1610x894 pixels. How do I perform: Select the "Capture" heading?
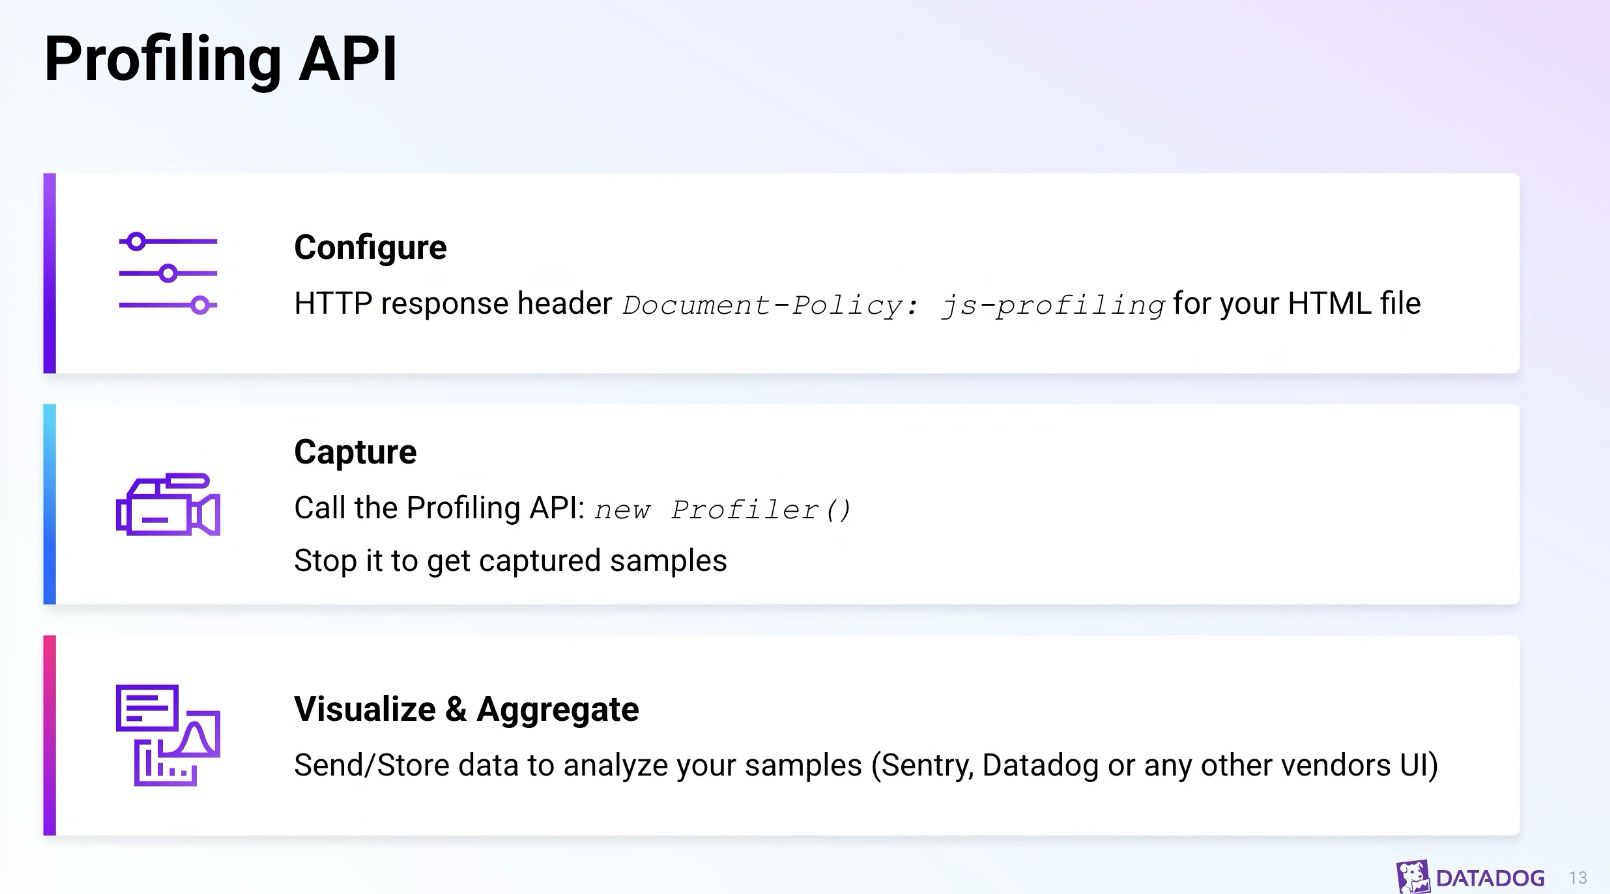[x=355, y=452]
